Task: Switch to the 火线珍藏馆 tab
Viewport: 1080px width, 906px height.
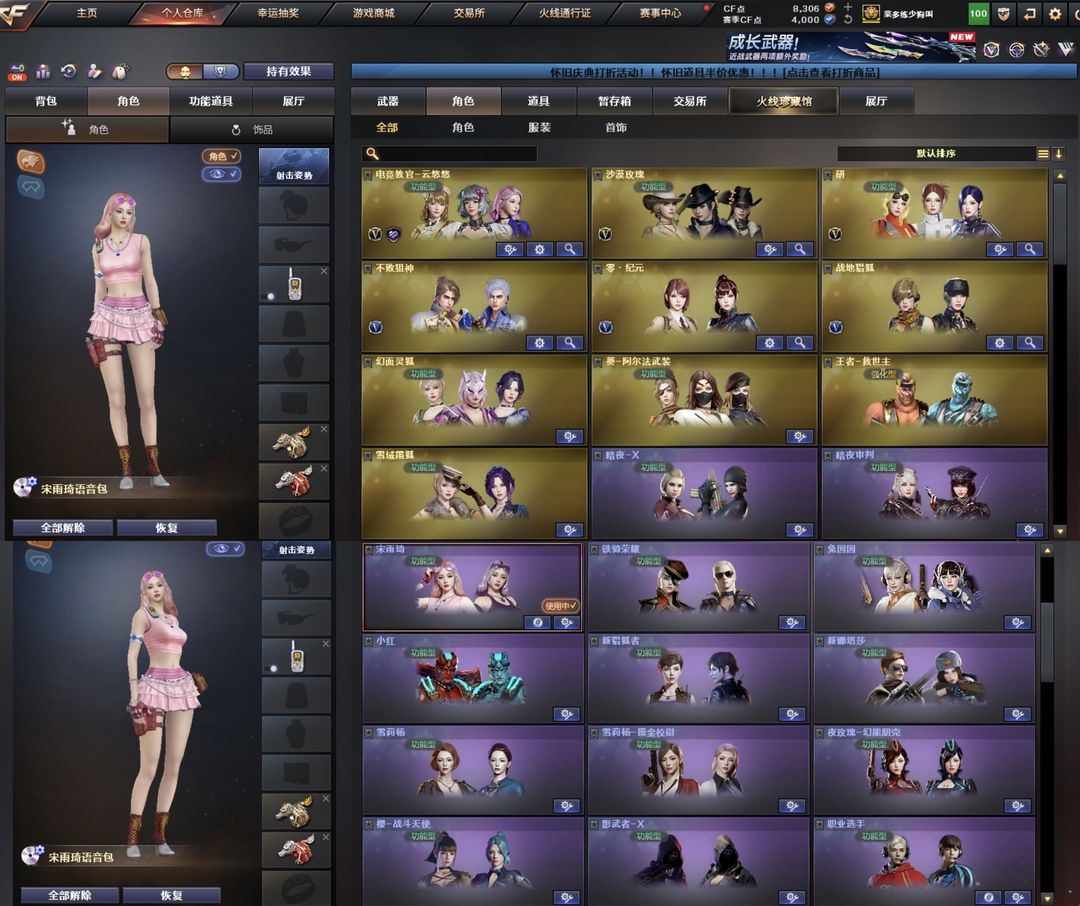Action: pos(784,101)
